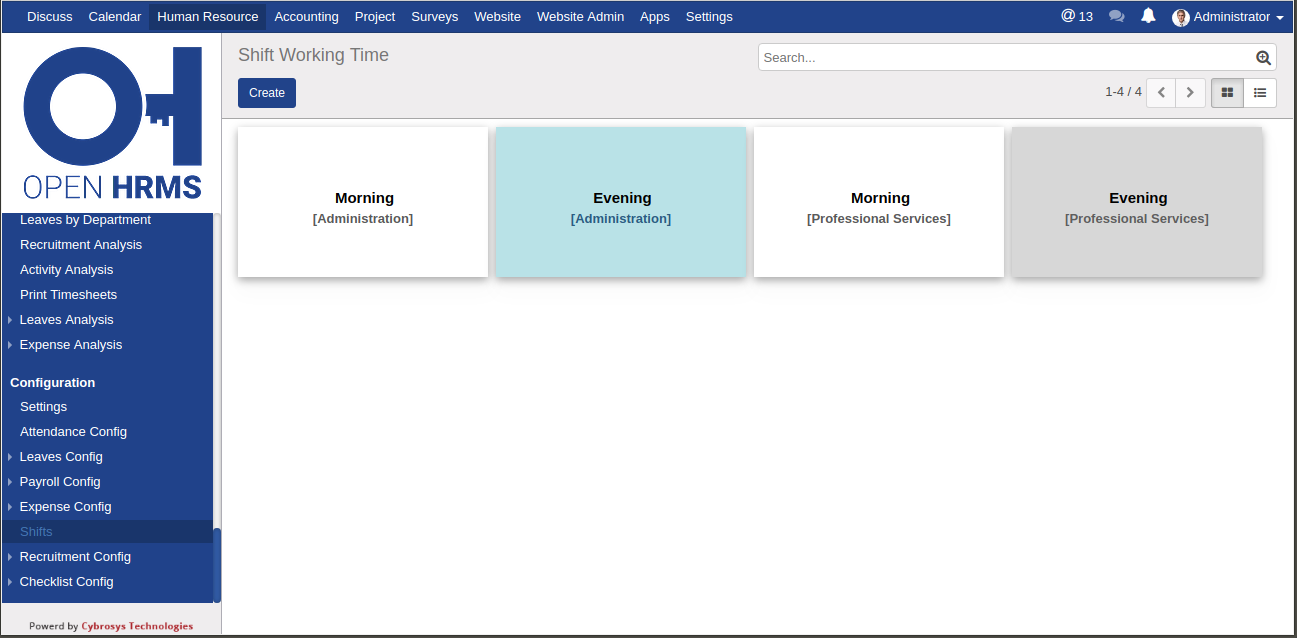
Task: Open Evening Administration shift card
Action: point(621,202)
